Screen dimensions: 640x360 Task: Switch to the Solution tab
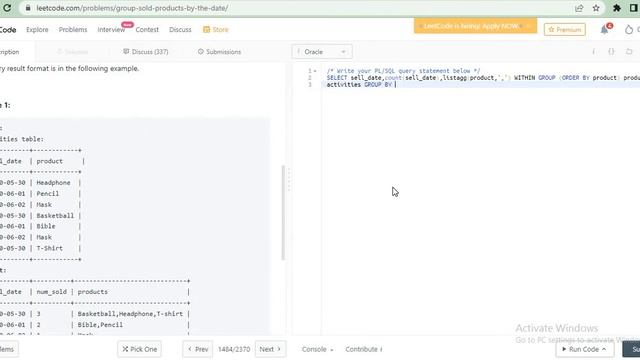coord(72,52)
